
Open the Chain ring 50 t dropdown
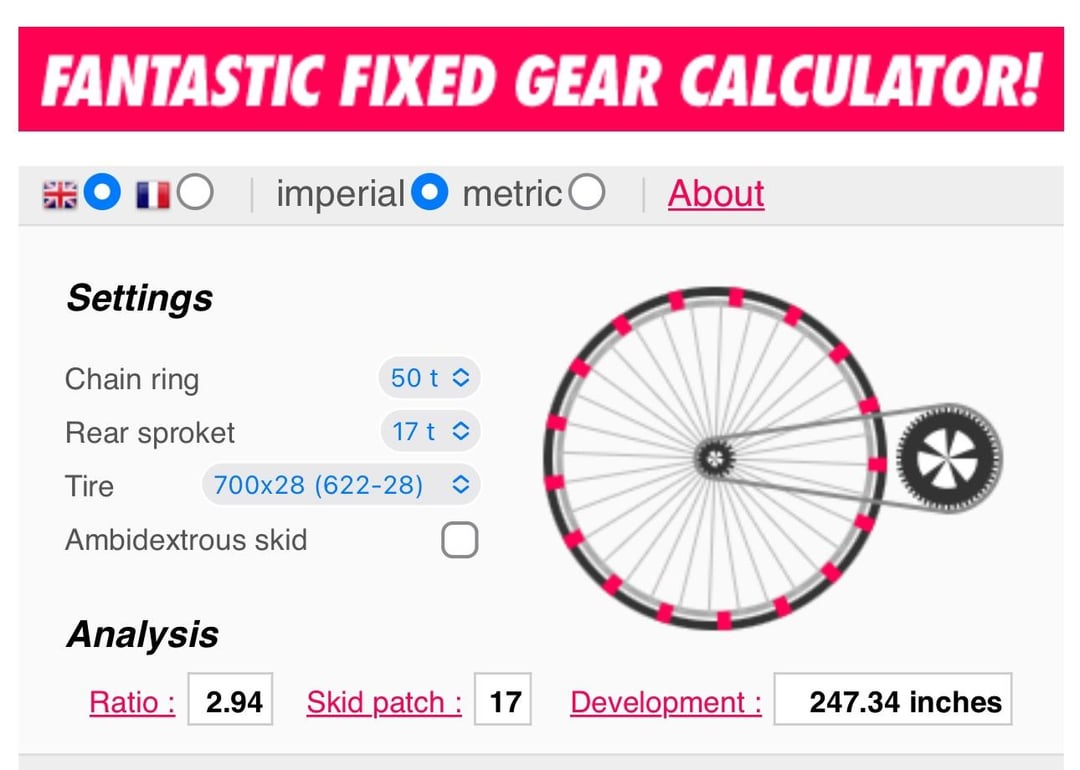pos(429,377)
